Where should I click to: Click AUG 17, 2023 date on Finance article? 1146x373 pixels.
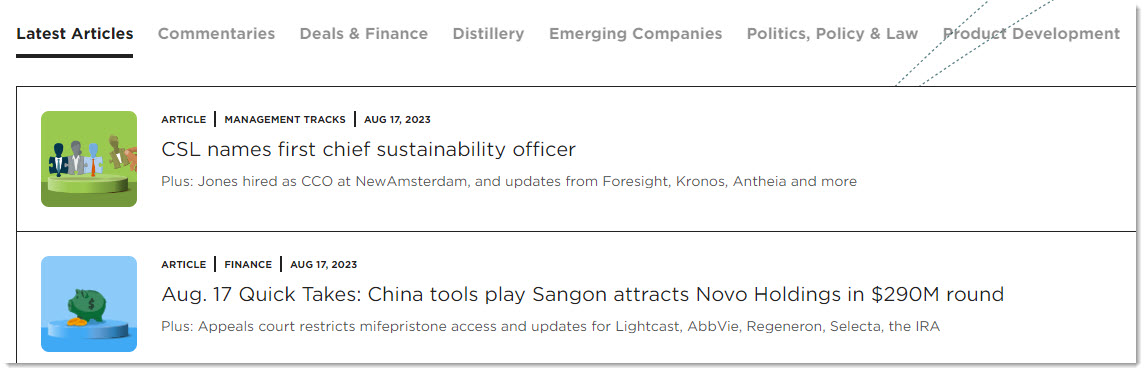point(324,265)
